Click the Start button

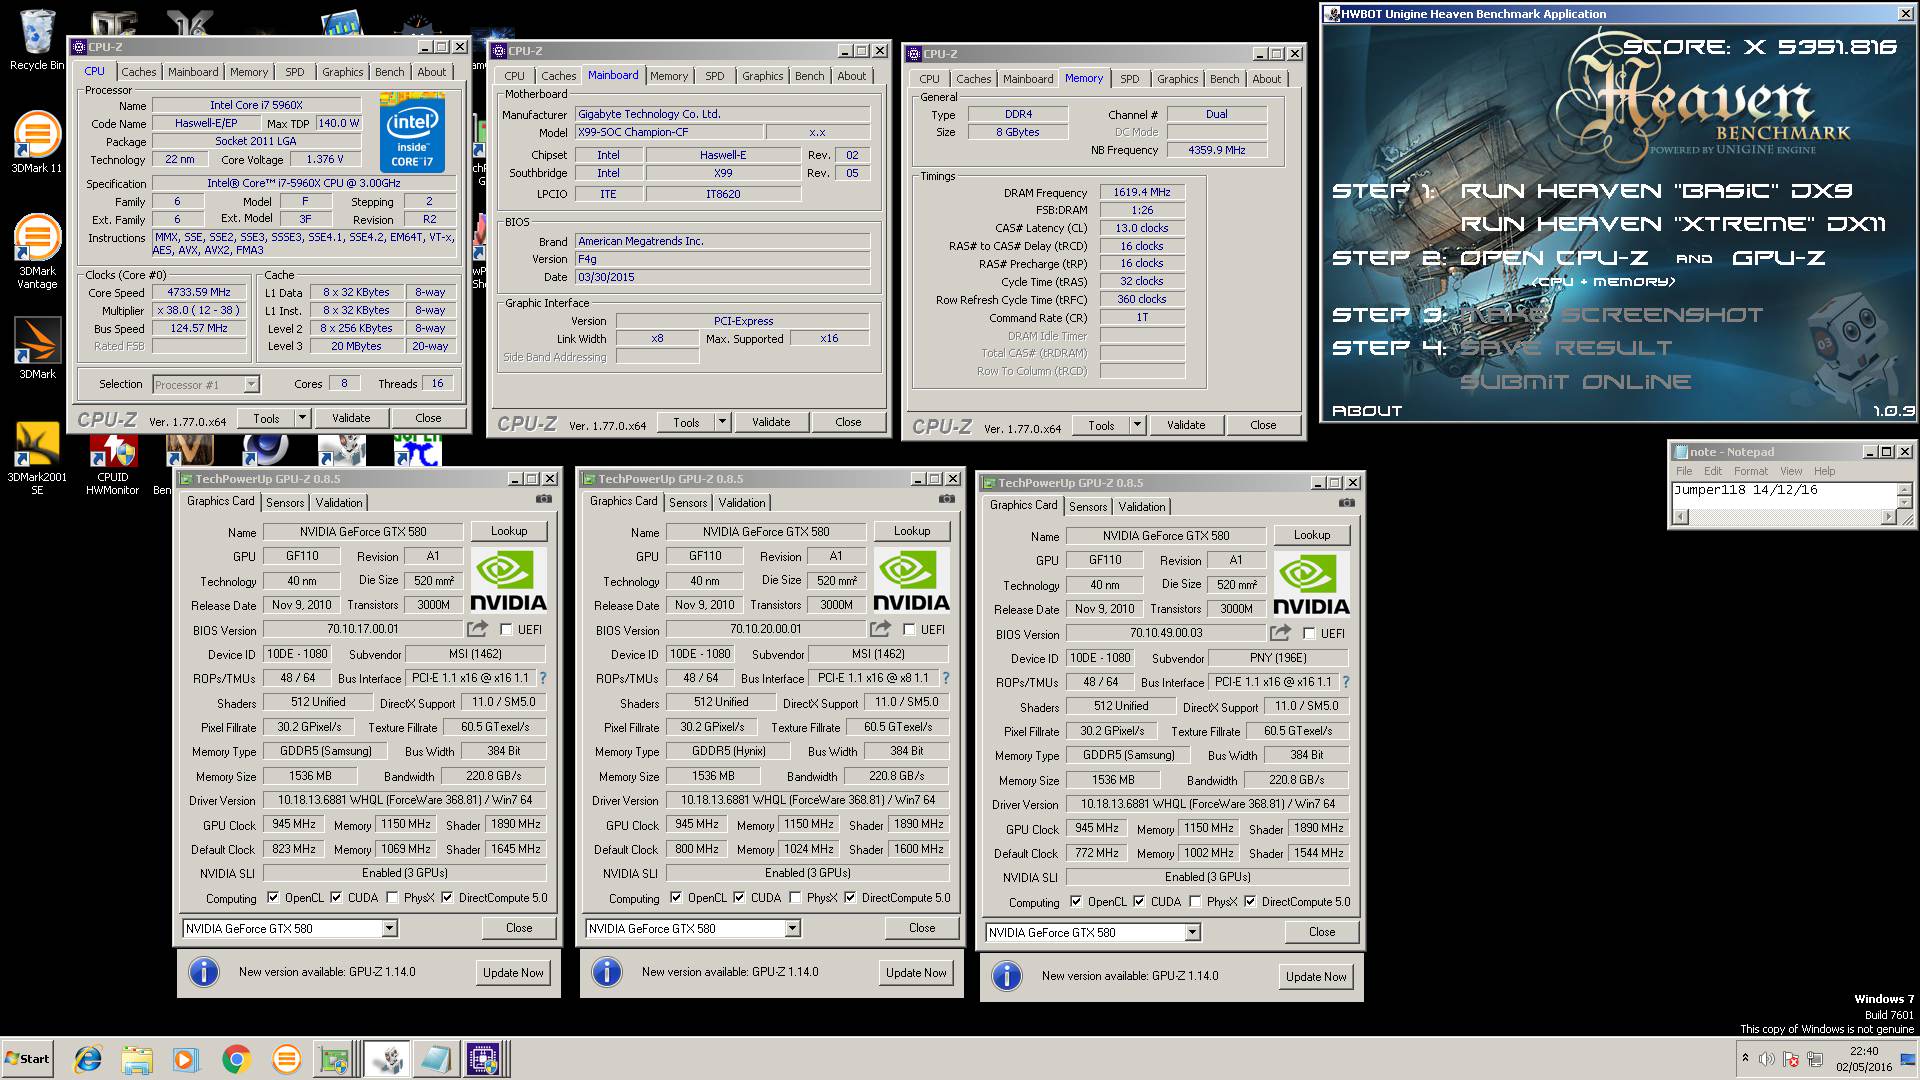(27, 1059)
